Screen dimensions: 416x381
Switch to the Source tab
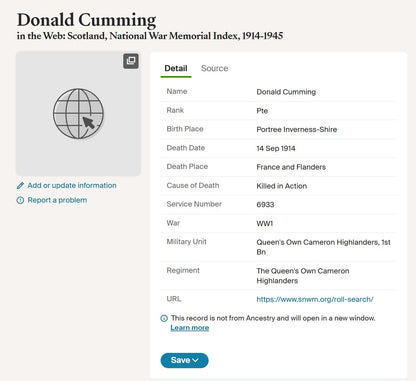coord(215,68)
